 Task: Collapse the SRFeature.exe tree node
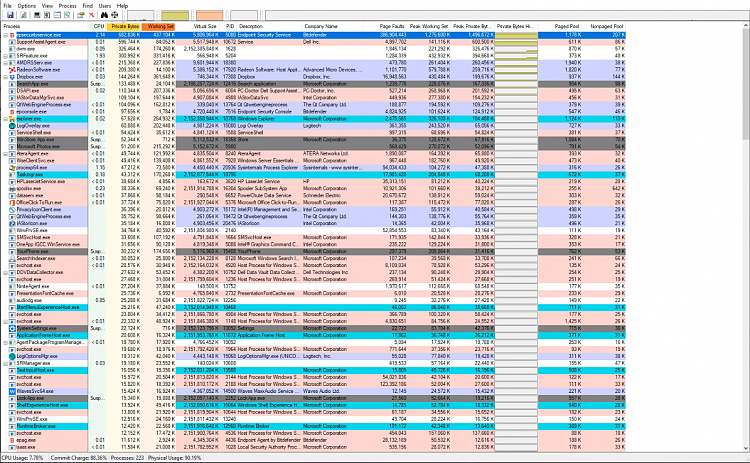[6, 56]
